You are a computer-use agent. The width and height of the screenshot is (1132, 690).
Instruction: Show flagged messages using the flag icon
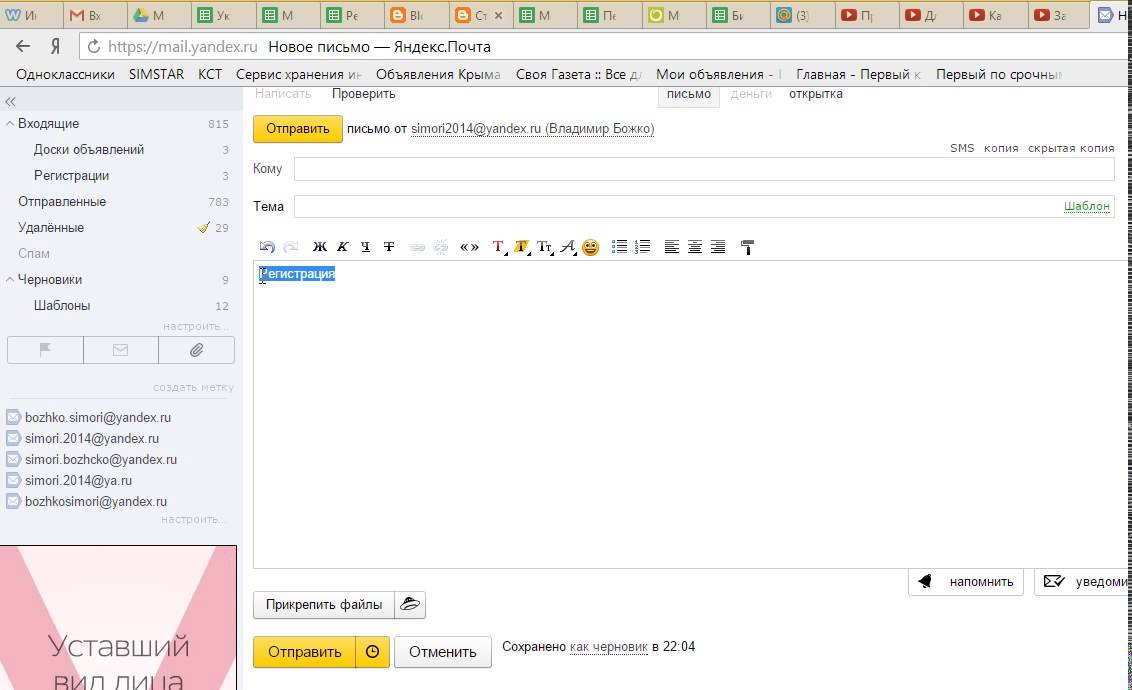click(x=45, y=350)
